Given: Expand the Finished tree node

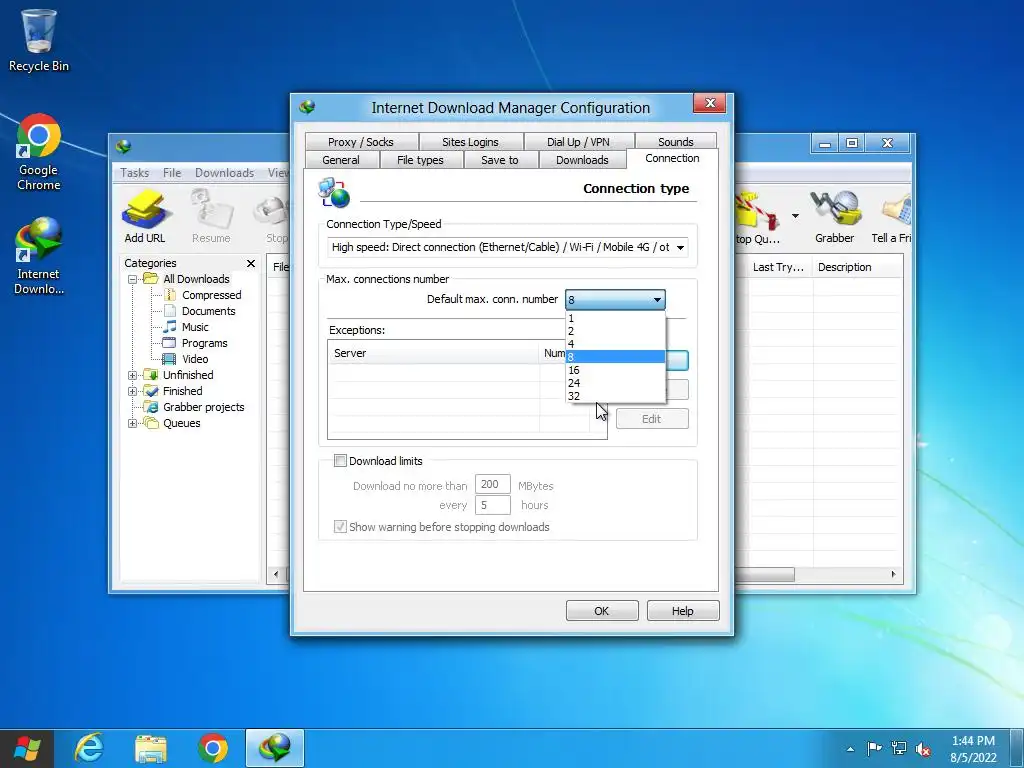Looking at the screenshot, I should coord(133,392).
